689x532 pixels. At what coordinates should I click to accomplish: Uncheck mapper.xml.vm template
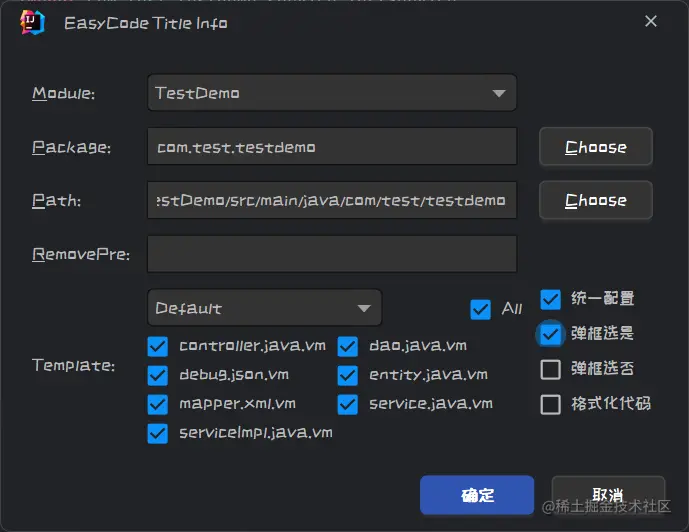[x=157, y=404]
